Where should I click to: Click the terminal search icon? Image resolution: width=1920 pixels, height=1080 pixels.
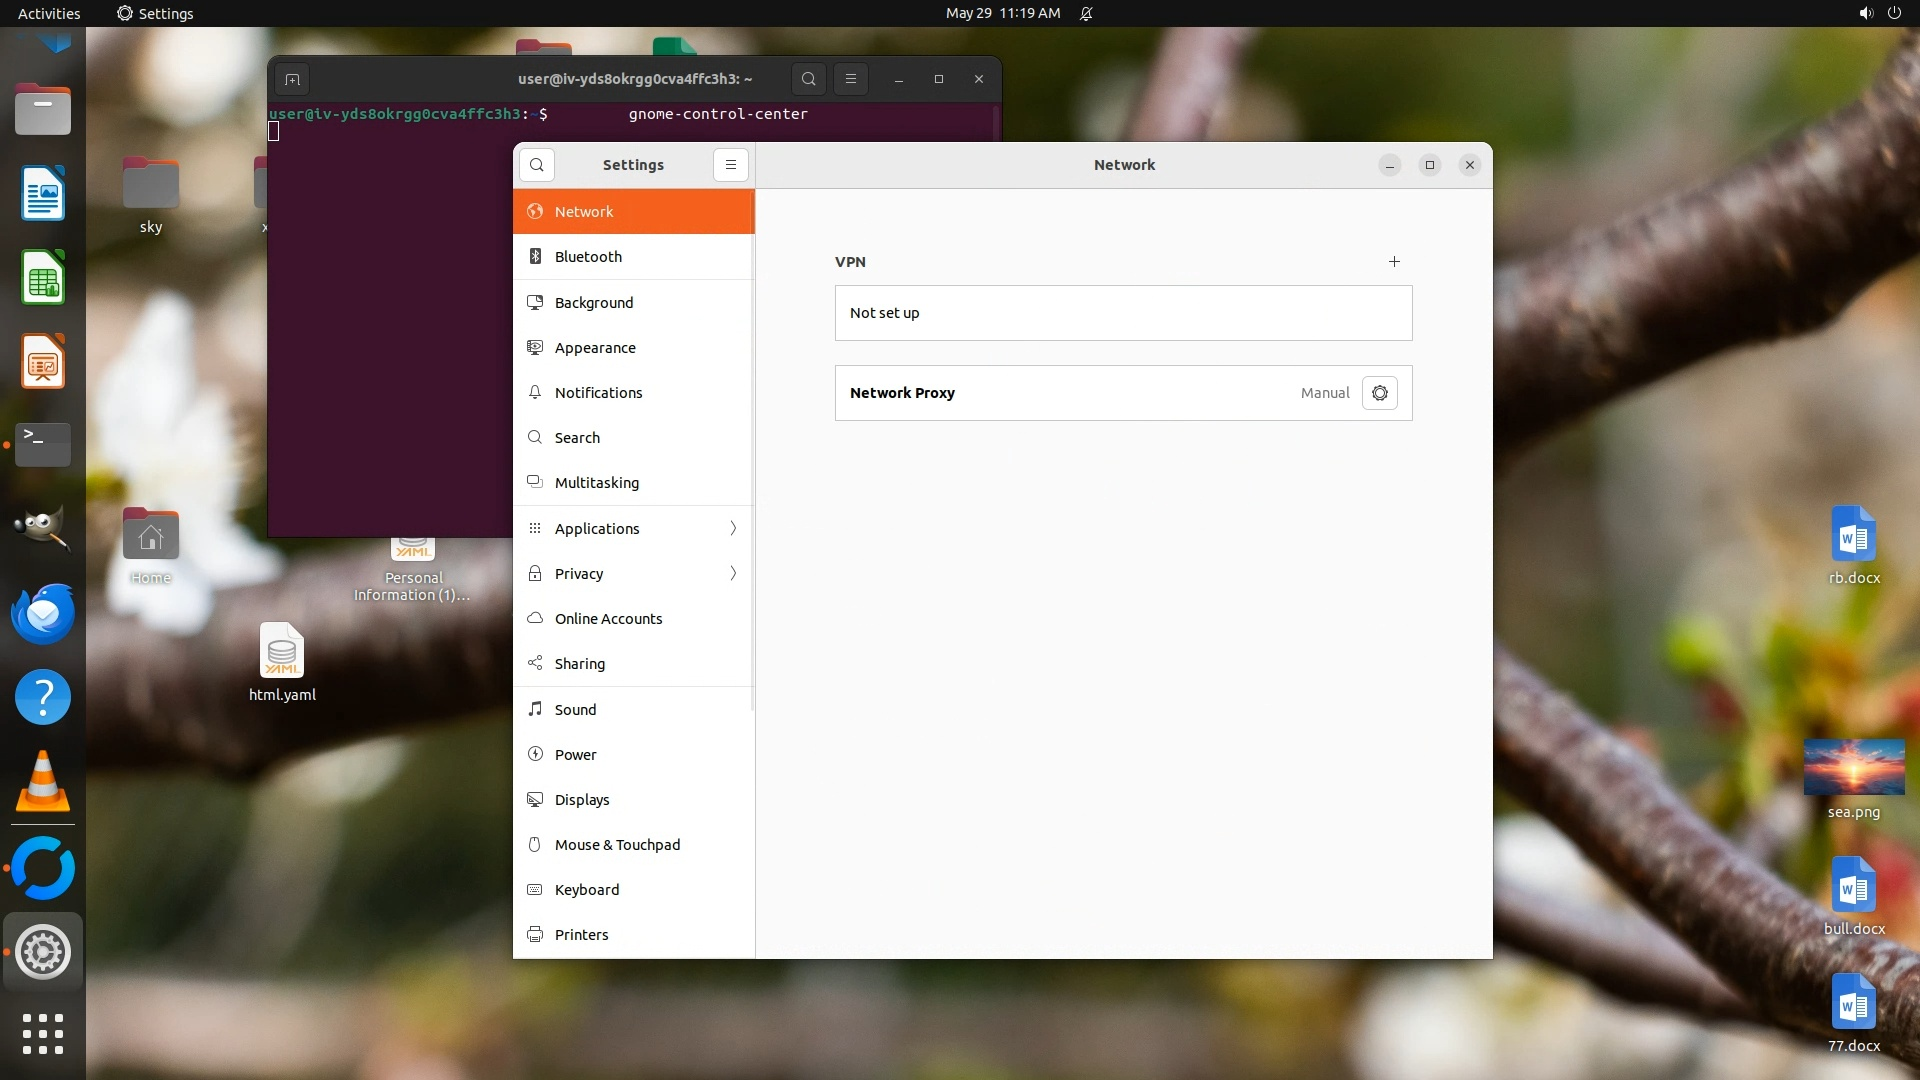(809, 79)
